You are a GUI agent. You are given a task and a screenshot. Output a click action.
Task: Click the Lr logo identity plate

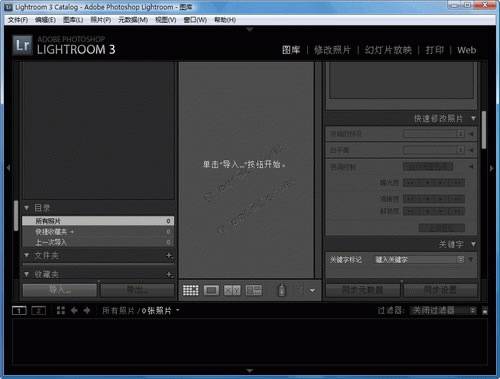[x=23, y=45]
